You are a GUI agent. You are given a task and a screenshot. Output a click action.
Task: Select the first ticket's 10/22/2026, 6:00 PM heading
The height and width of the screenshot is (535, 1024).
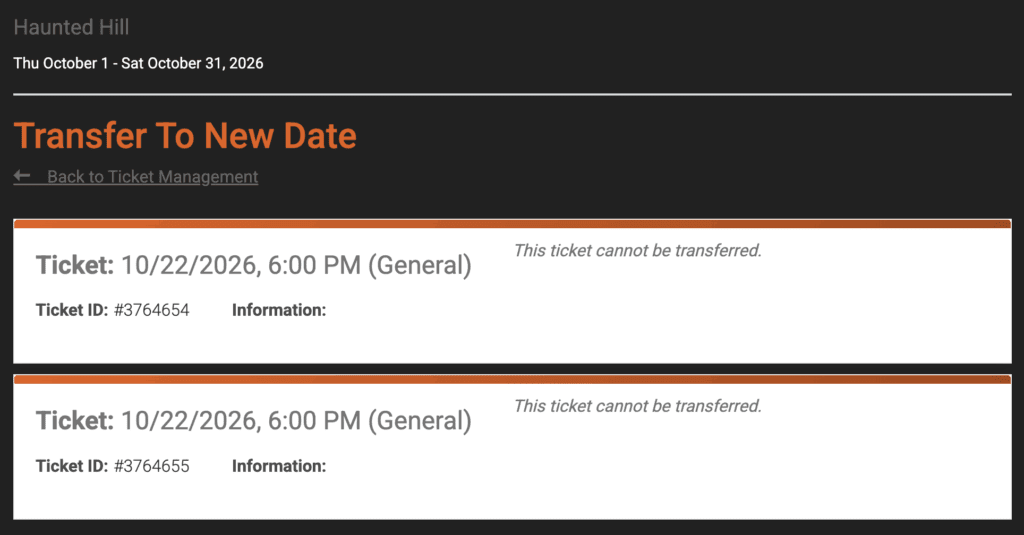click(x=295, y=265)
